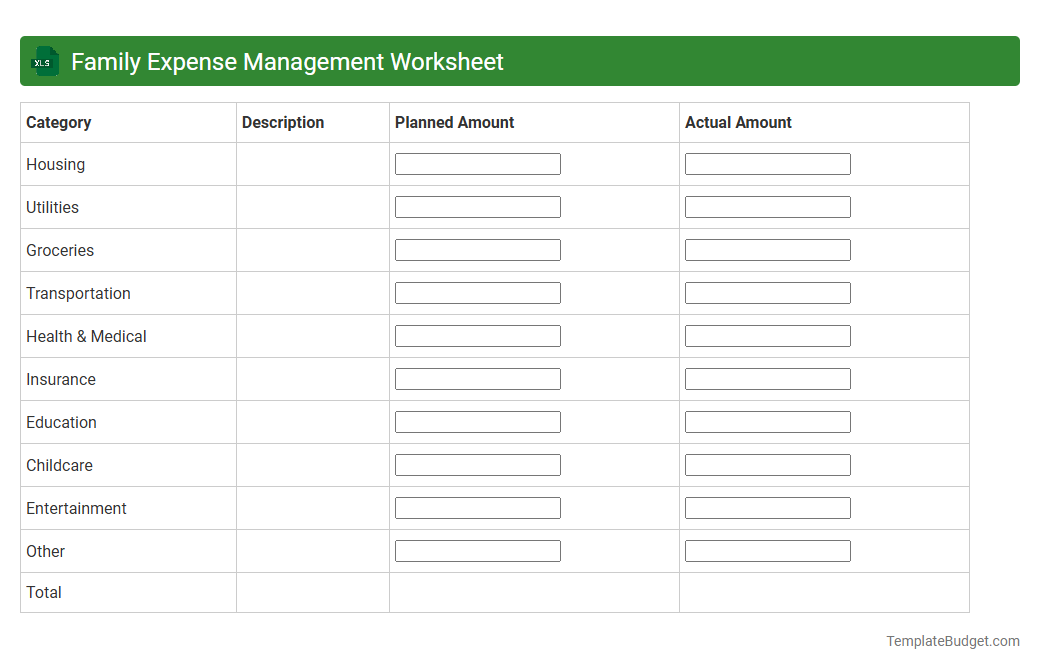Click the Actual Amount field for Education
This screenshot has height=670, width=1040.
point(767,421)
